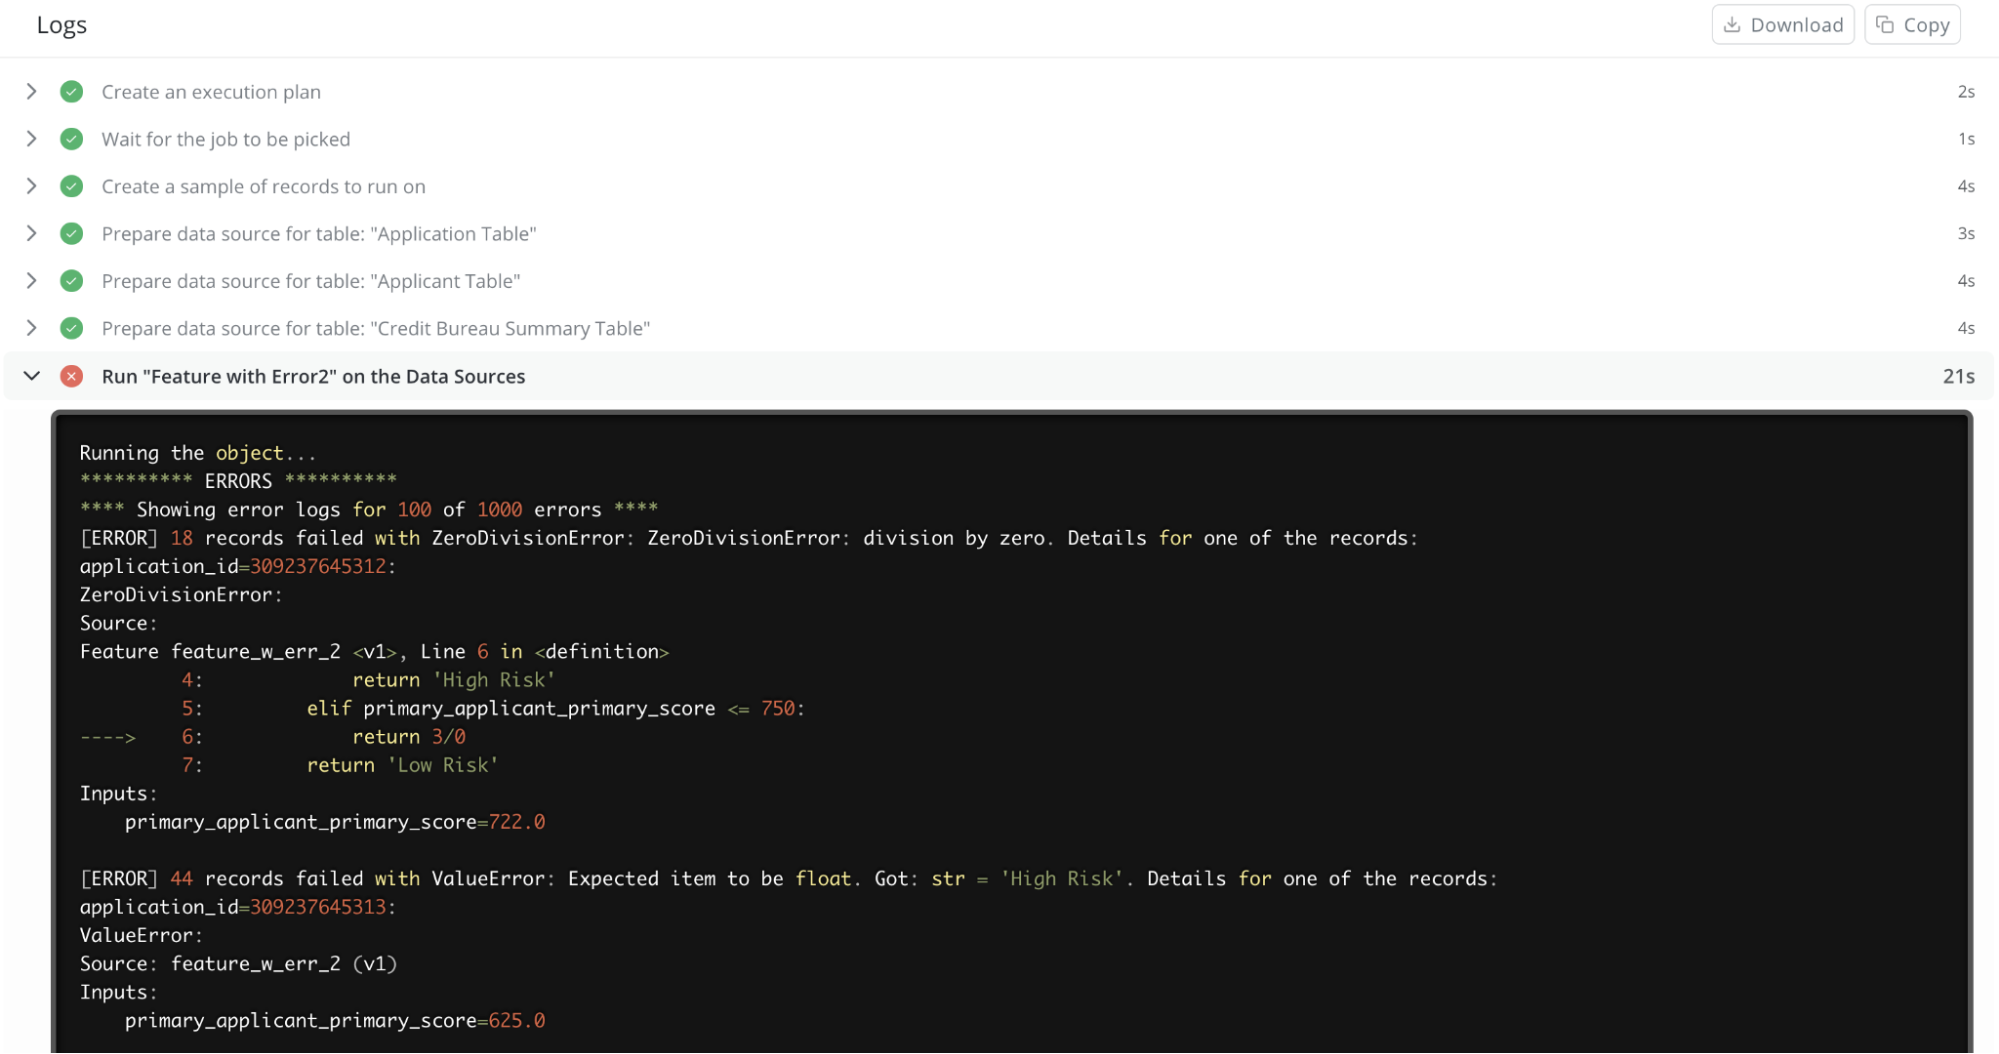Click green check icon beside job picked step
1999x1054 pixels.
71,139
